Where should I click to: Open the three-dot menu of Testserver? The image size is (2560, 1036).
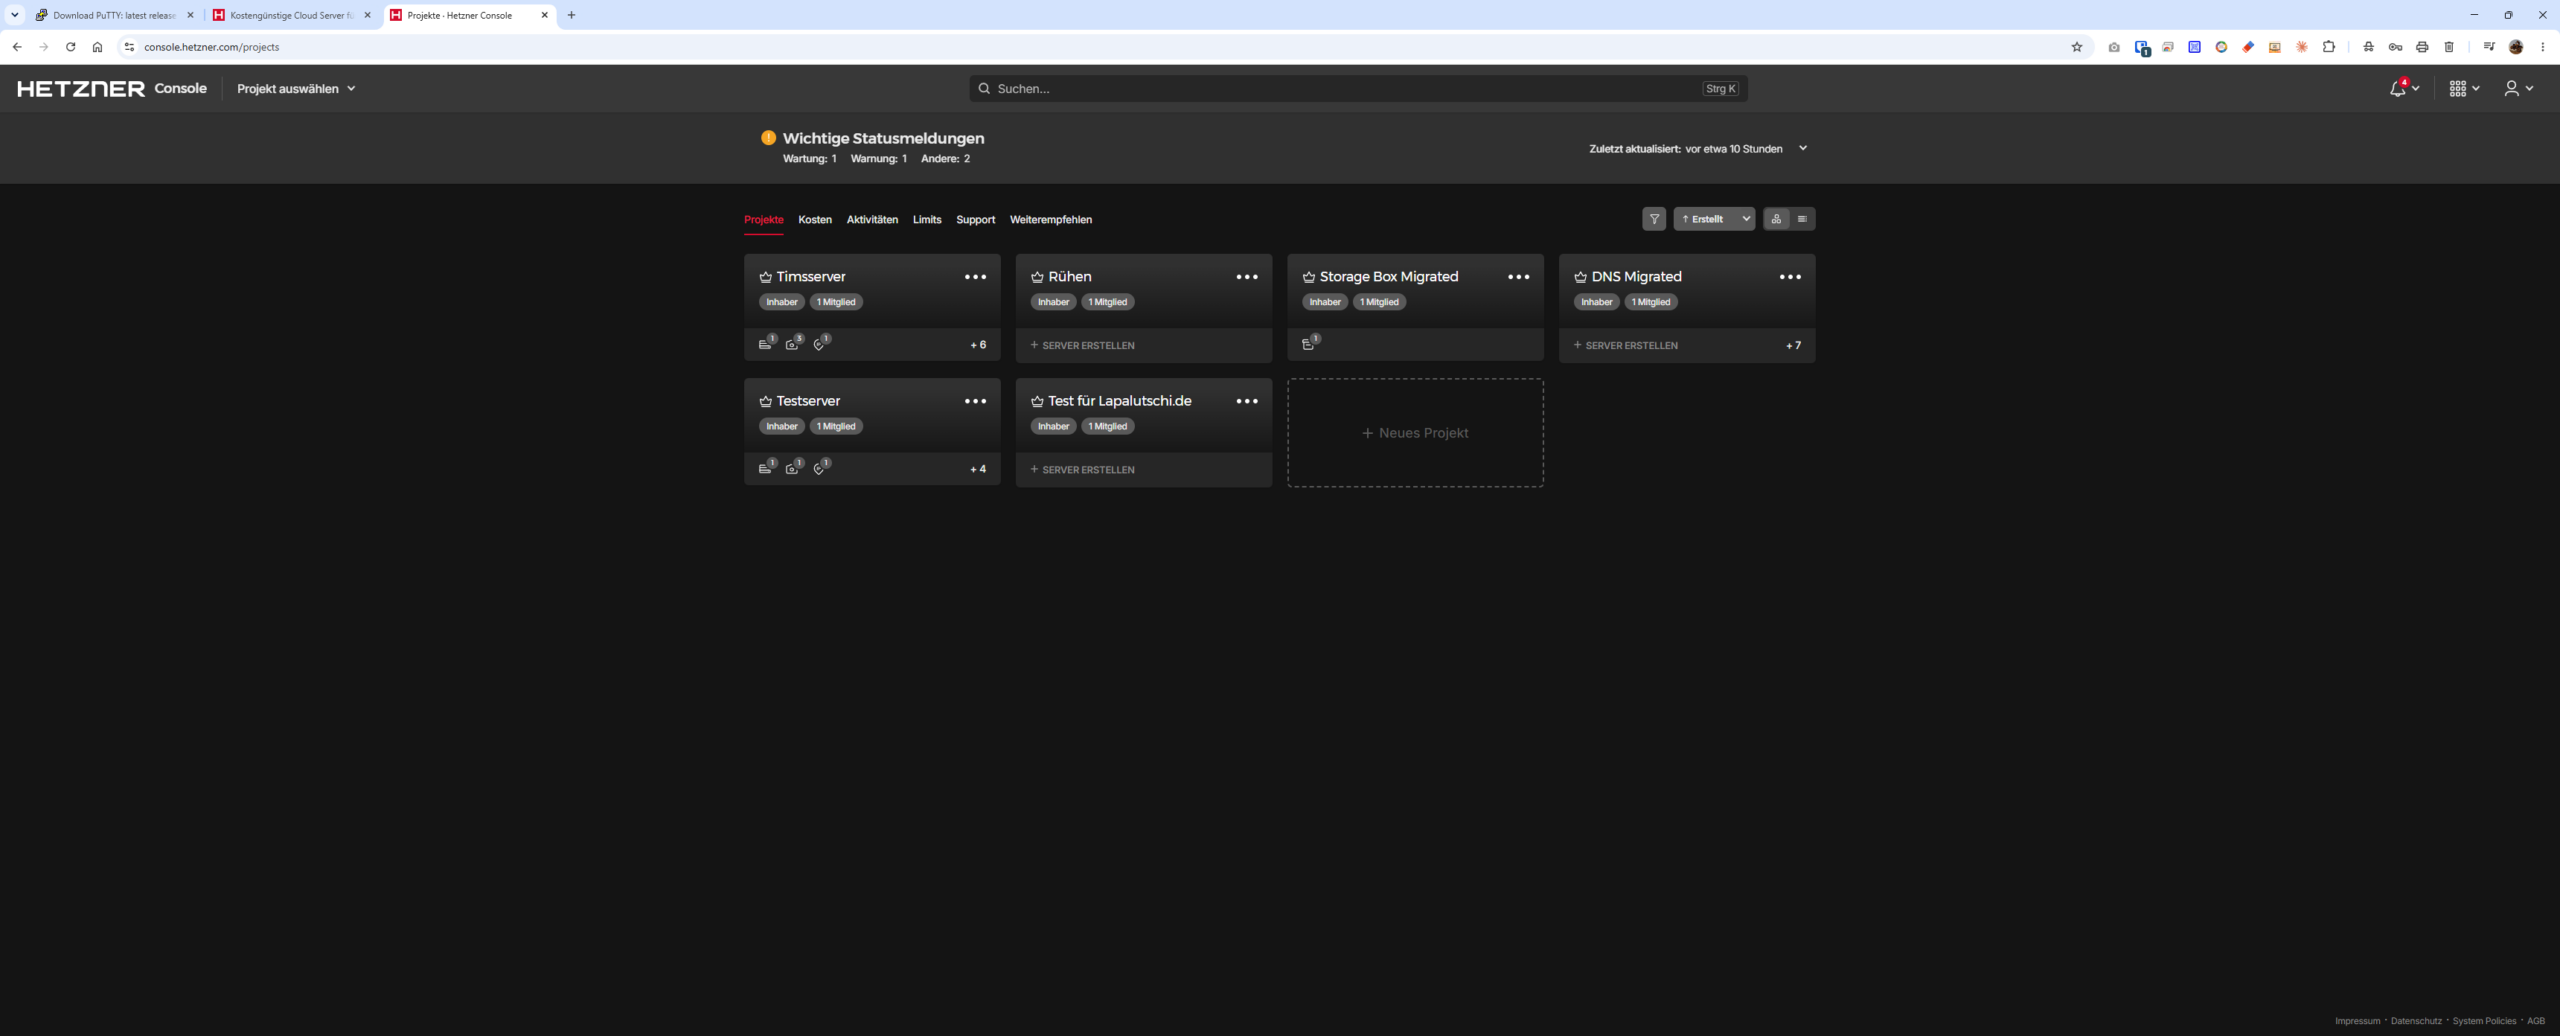click(x=975, y=401)
